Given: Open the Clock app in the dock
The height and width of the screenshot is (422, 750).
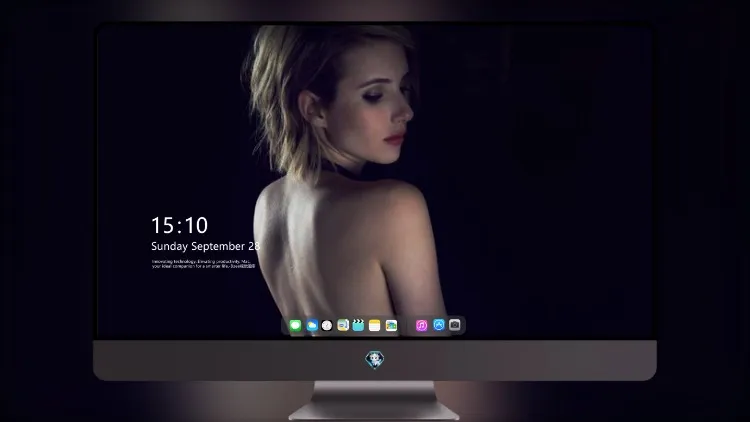Looking at the screenshot, I should point(327,325).
